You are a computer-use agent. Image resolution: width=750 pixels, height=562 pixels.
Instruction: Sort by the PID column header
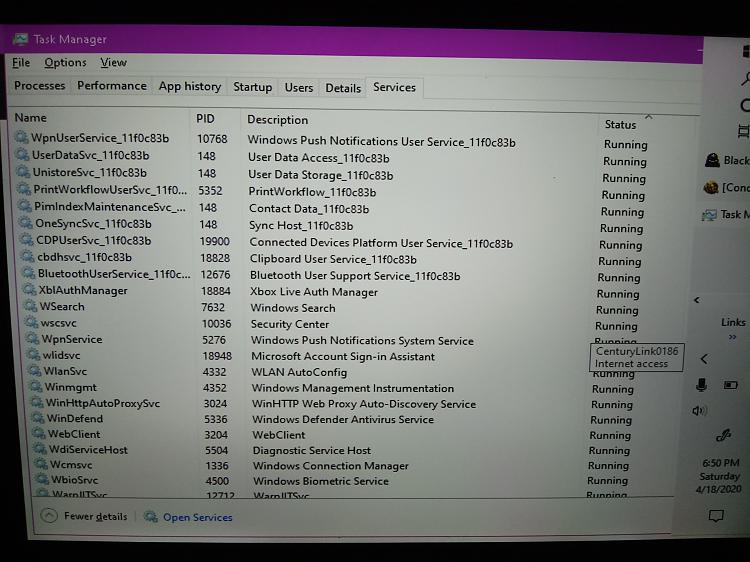coord(205,119)
